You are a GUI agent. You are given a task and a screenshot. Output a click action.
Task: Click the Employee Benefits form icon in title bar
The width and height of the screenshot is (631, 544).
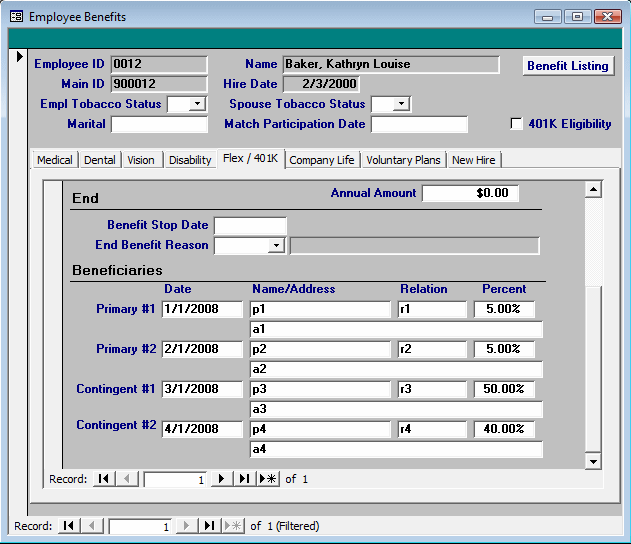pos(16,16)
